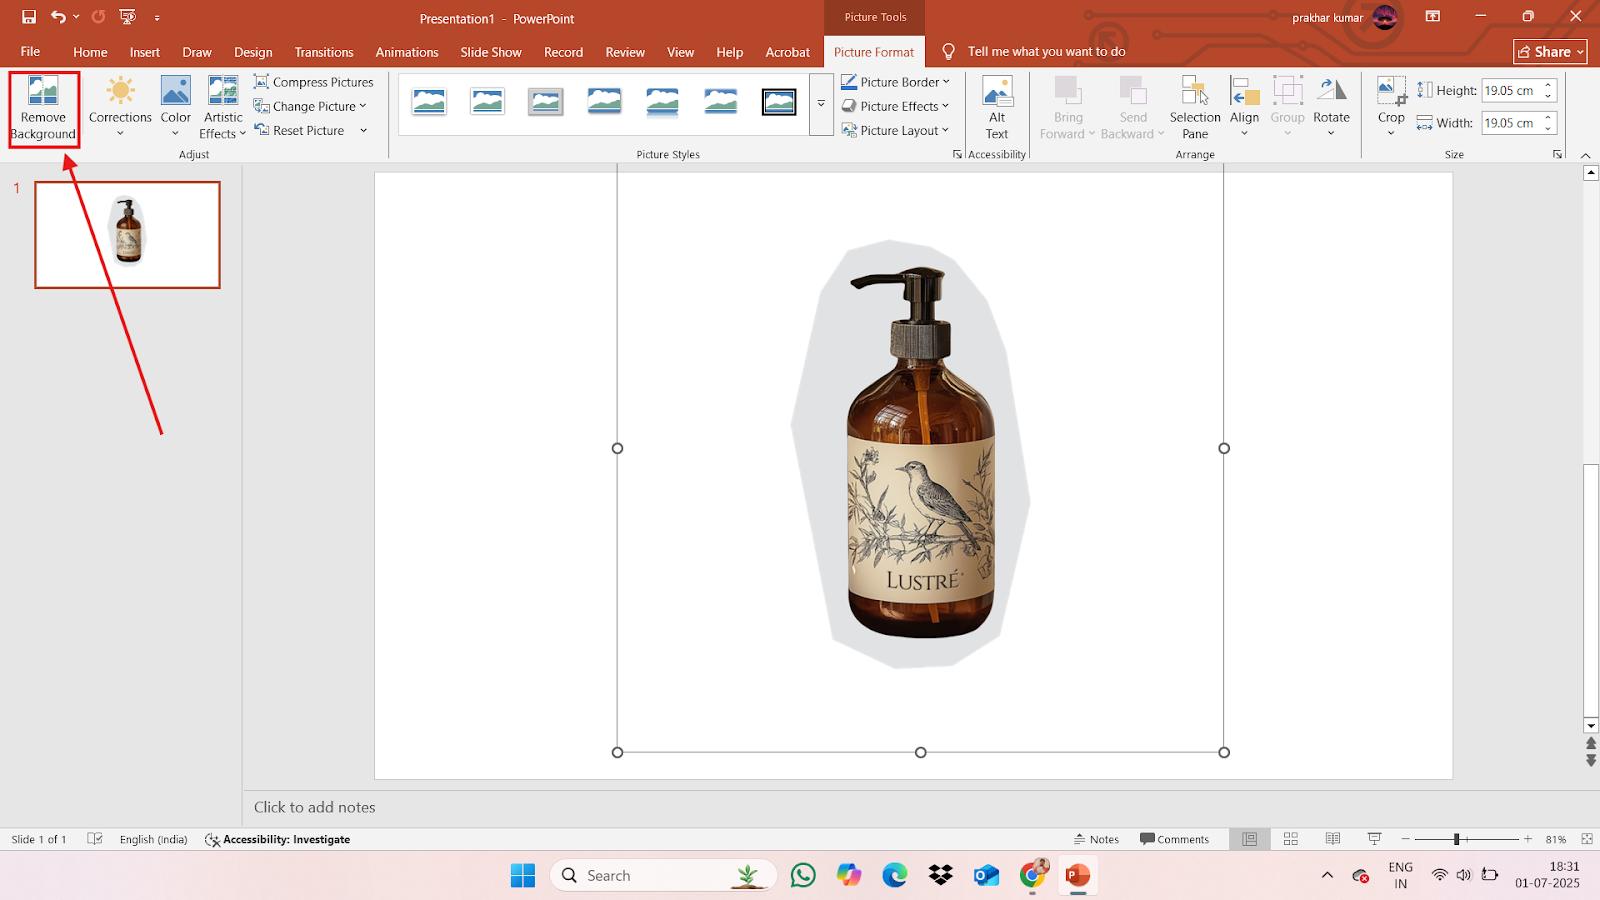Image resolution: width=1600 pixels, height=900 pixels.
Task: Click the Windows taskbar Search box
Action: pos(663,875)
